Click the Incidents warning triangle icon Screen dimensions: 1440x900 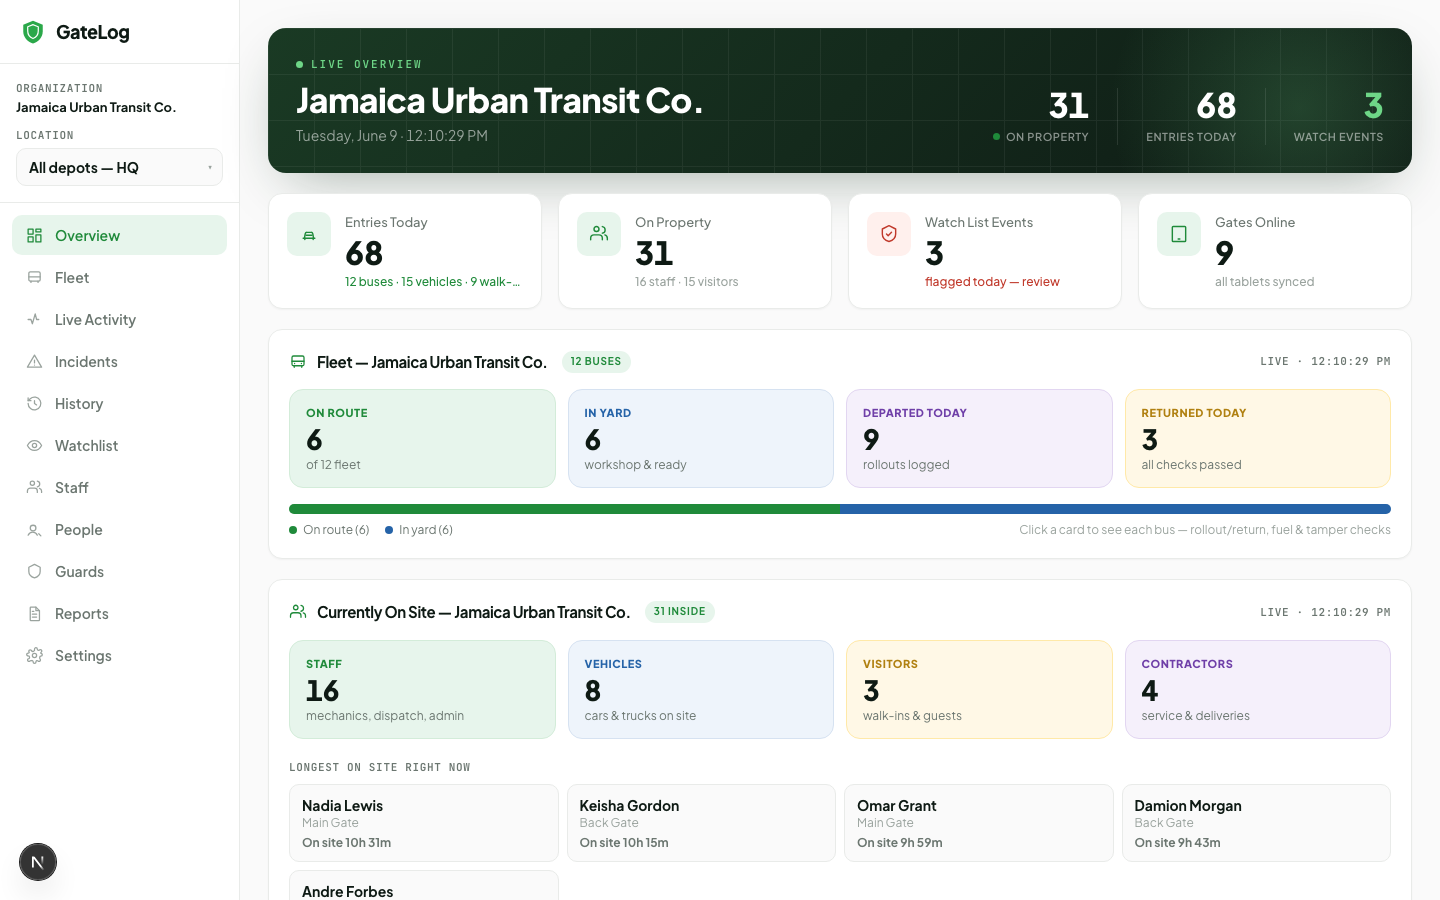click(x=34, y=362)
